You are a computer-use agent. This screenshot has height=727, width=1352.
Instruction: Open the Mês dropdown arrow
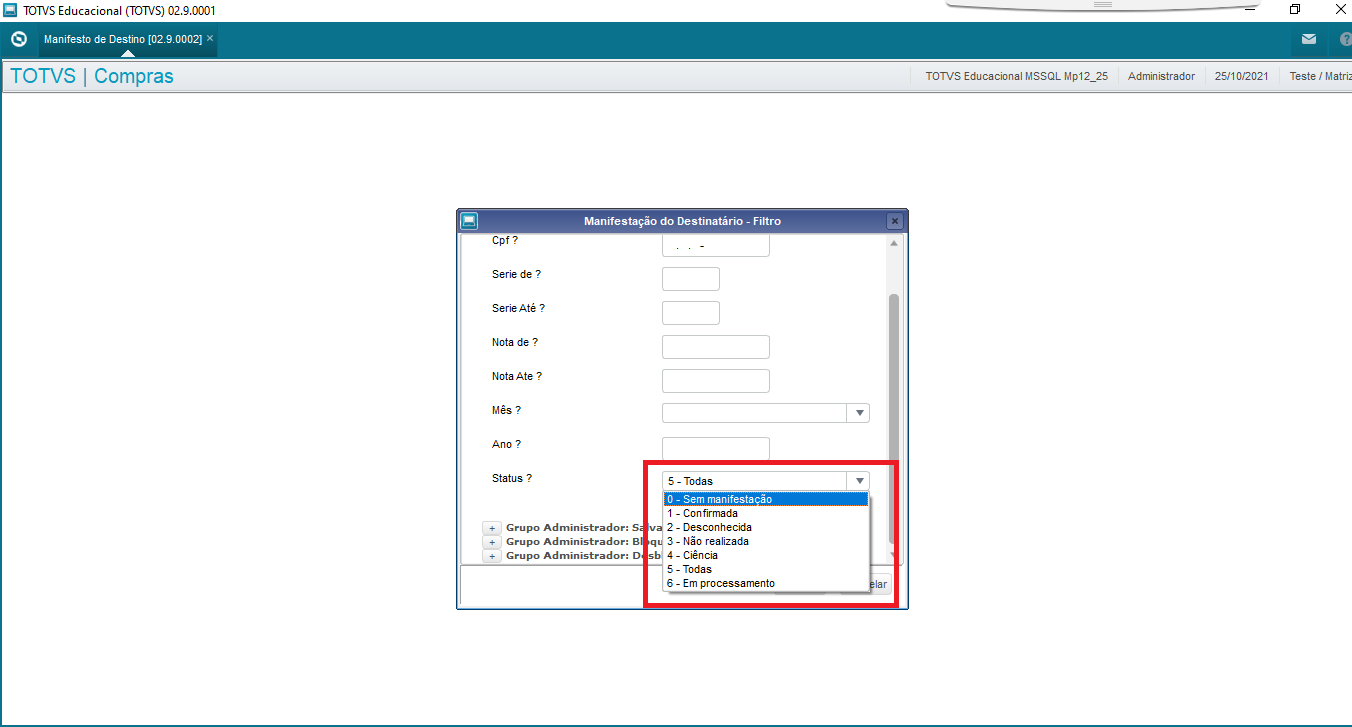click(x=858, y=413)
